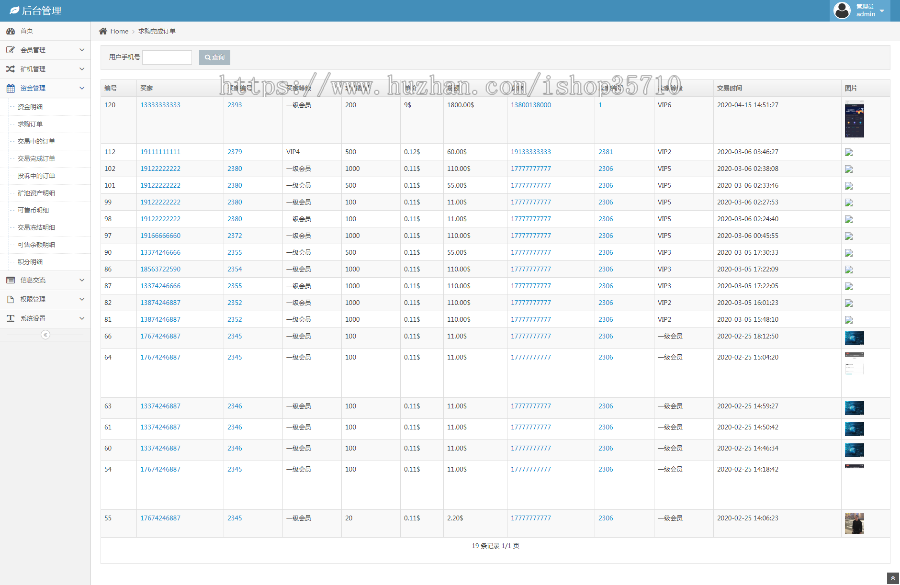Screen dimensions: 900x585
Task: Click the edit icon beside 会员管理
Action: point(10,50)
